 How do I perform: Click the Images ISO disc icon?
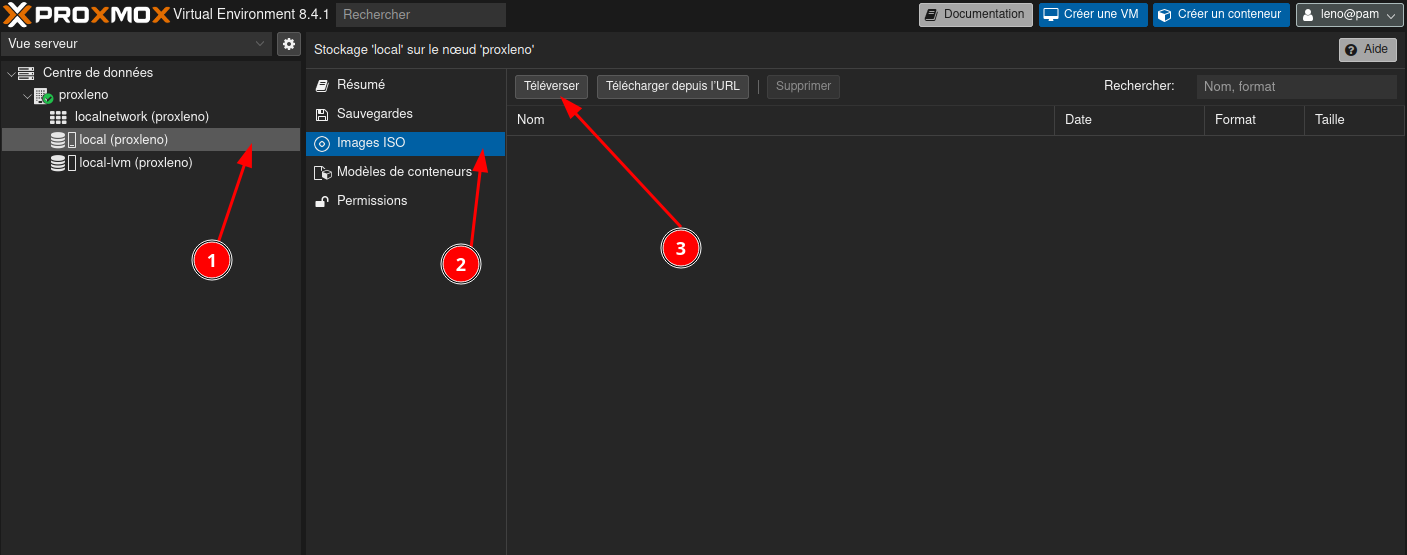coord(322,144)
